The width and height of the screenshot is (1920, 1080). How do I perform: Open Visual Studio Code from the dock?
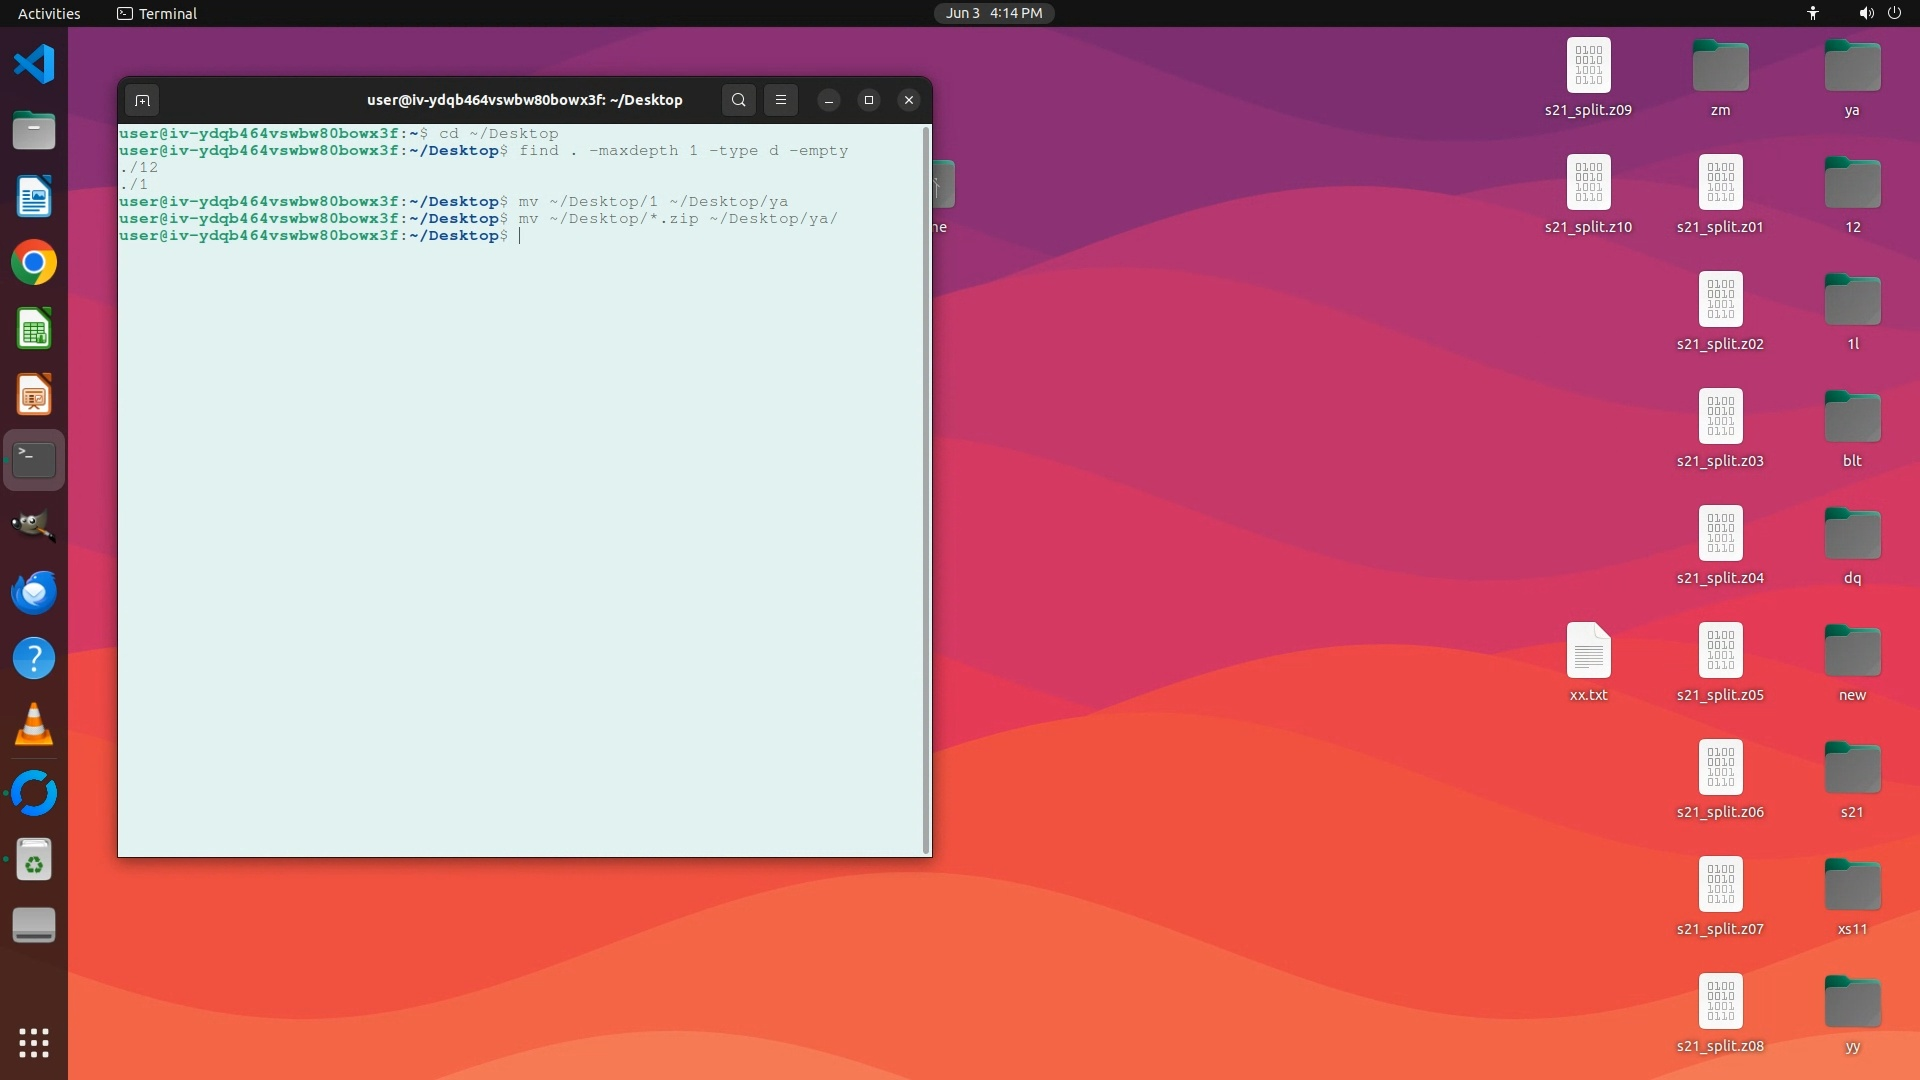pos(34,65)
